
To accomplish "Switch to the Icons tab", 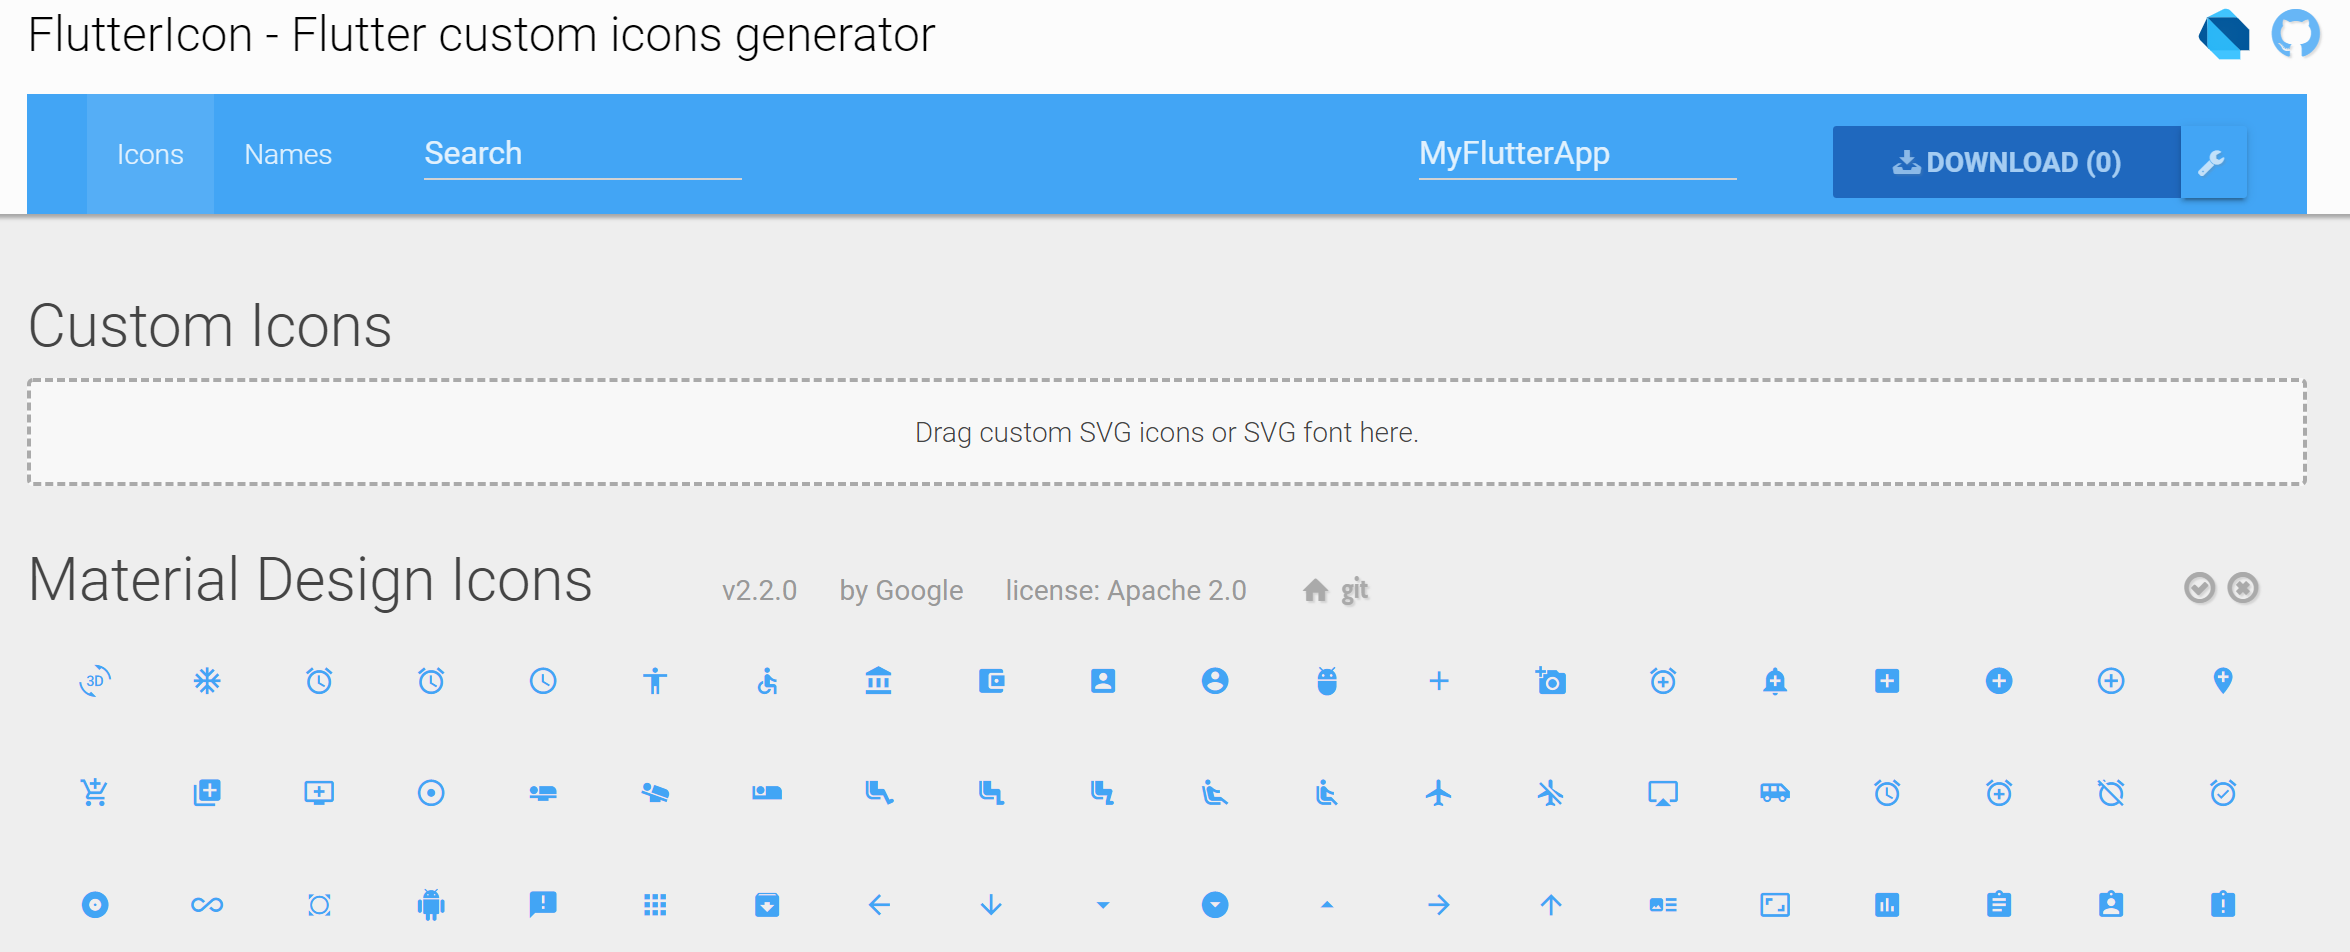I will tap(150, 155).
